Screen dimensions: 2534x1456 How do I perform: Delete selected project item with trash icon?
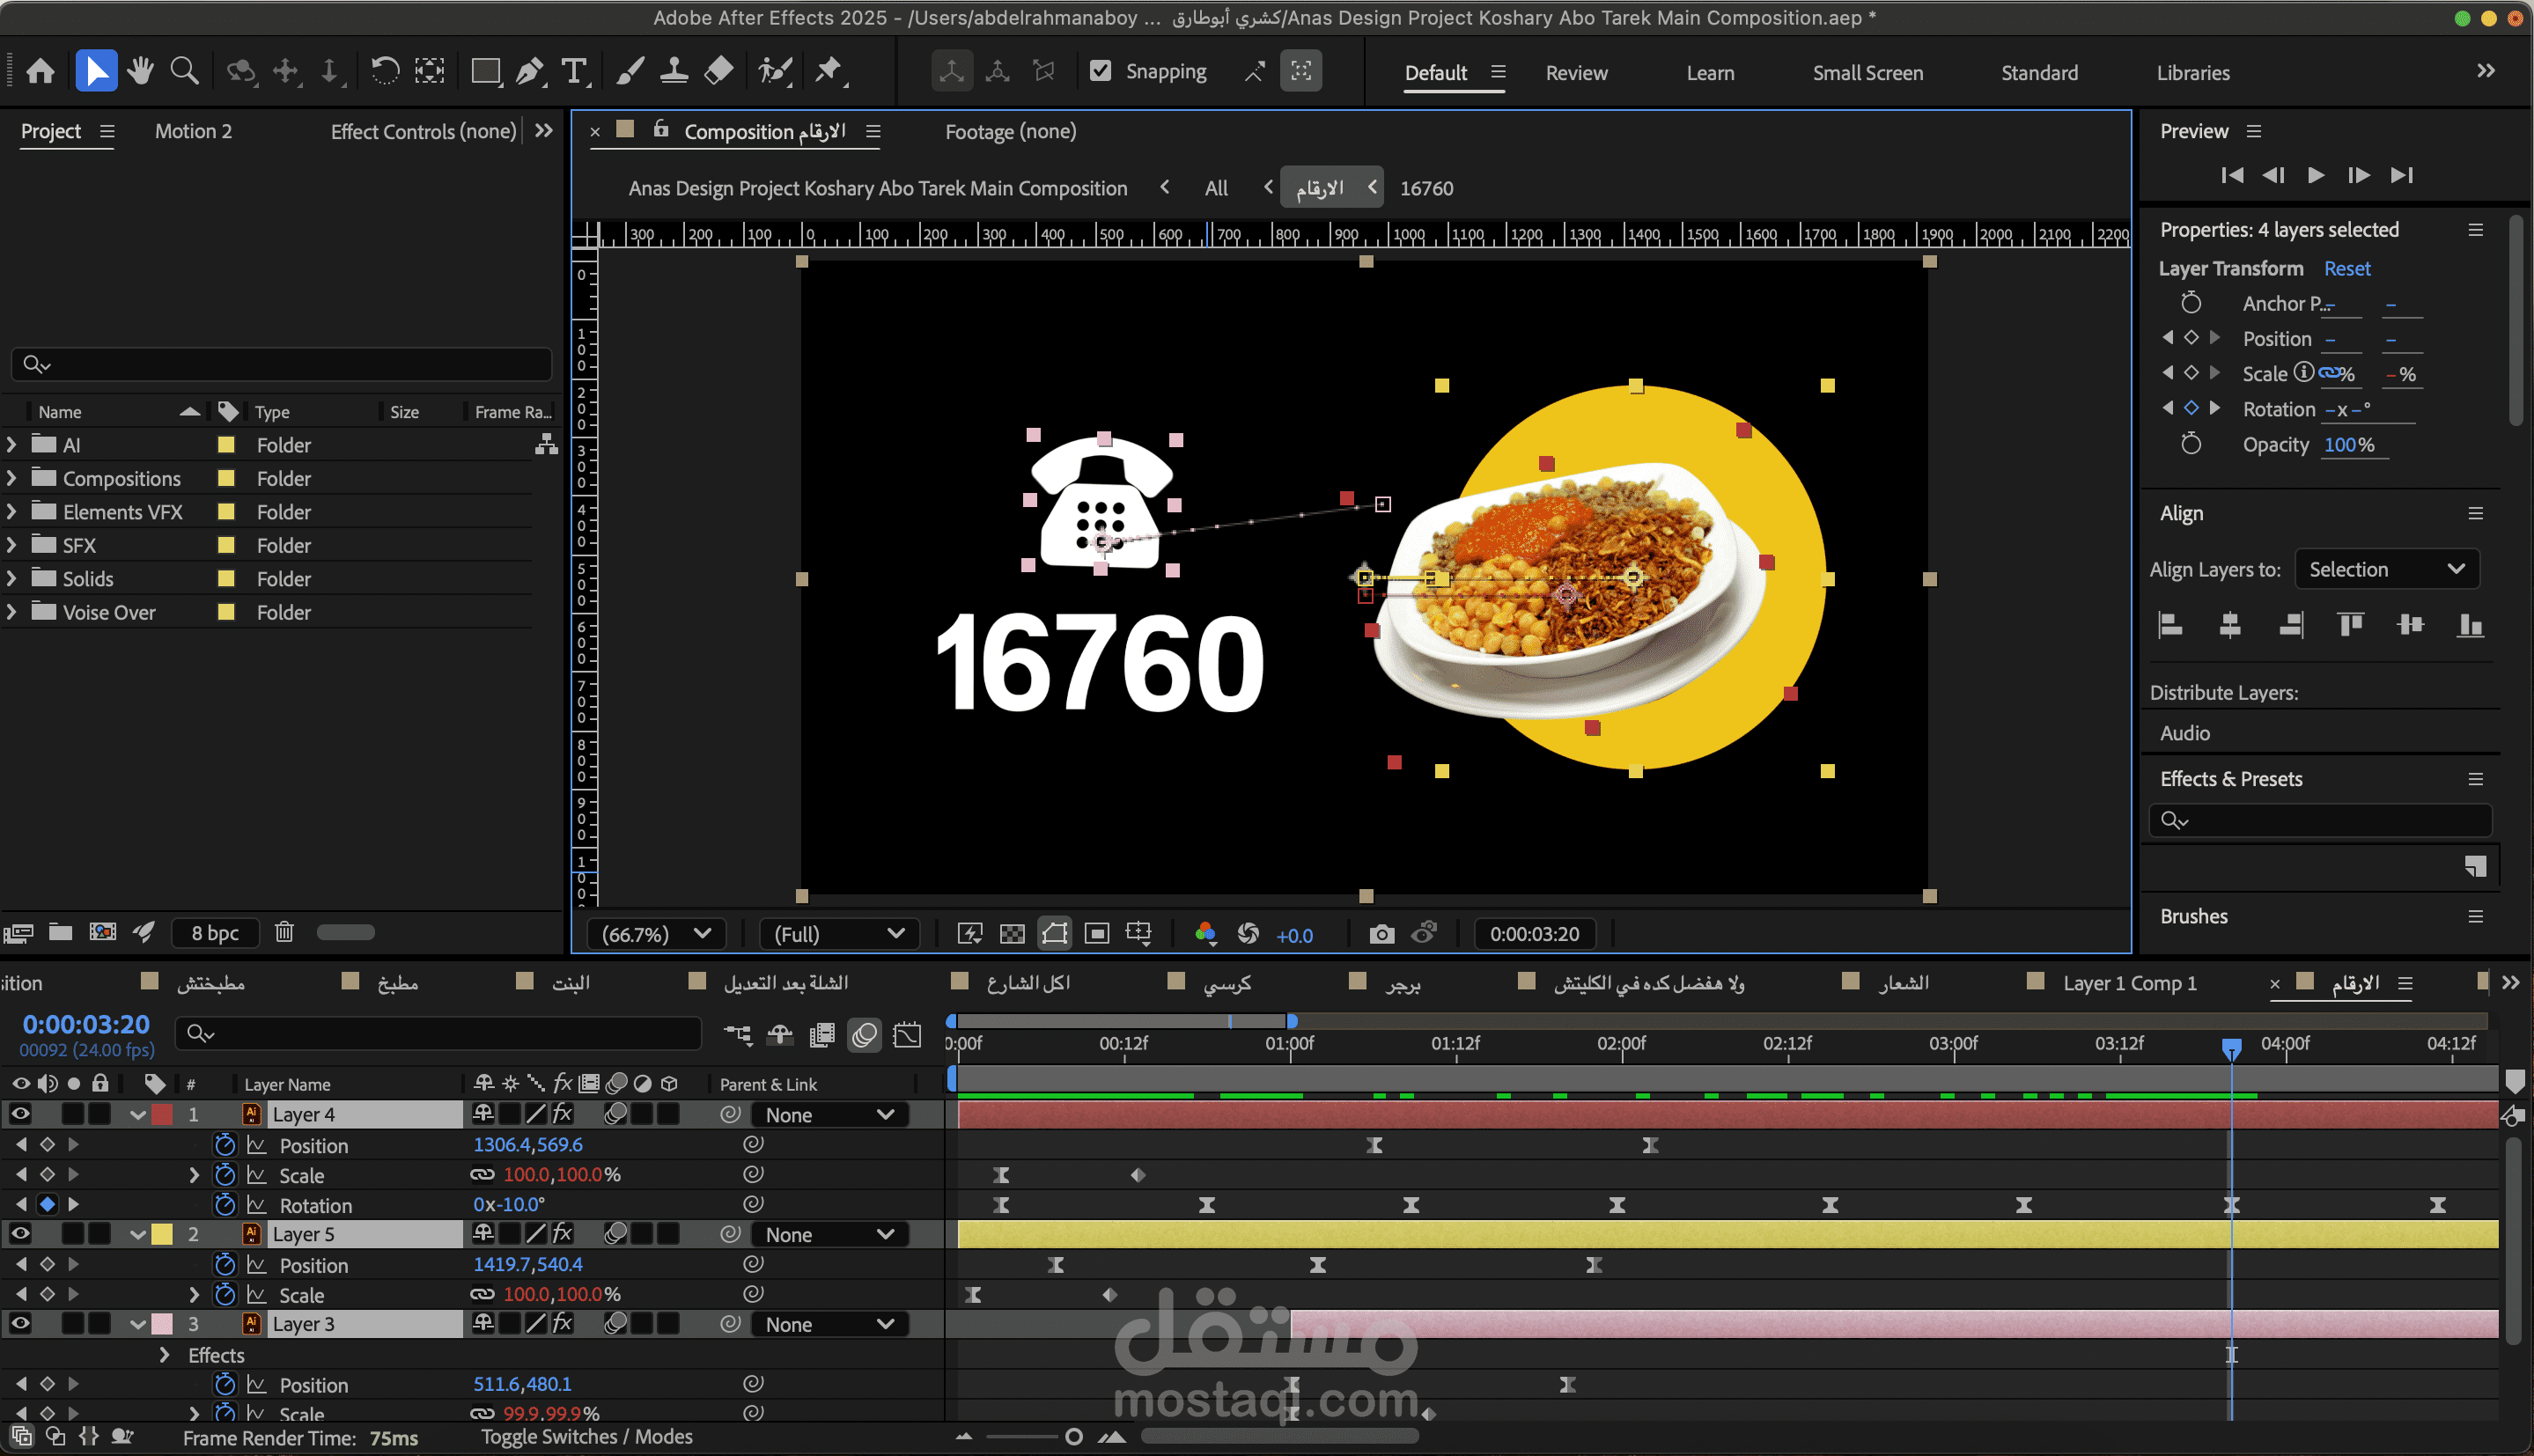[x=284, y=932]
